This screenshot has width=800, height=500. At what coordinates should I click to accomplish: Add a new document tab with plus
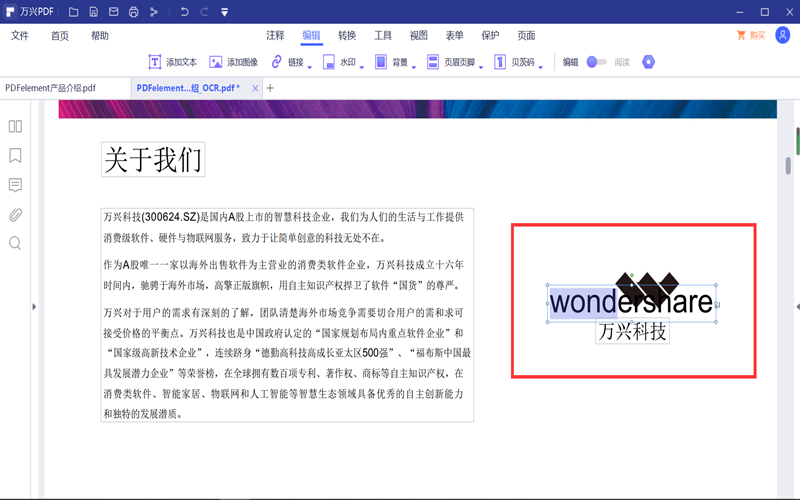click(270, 88)
